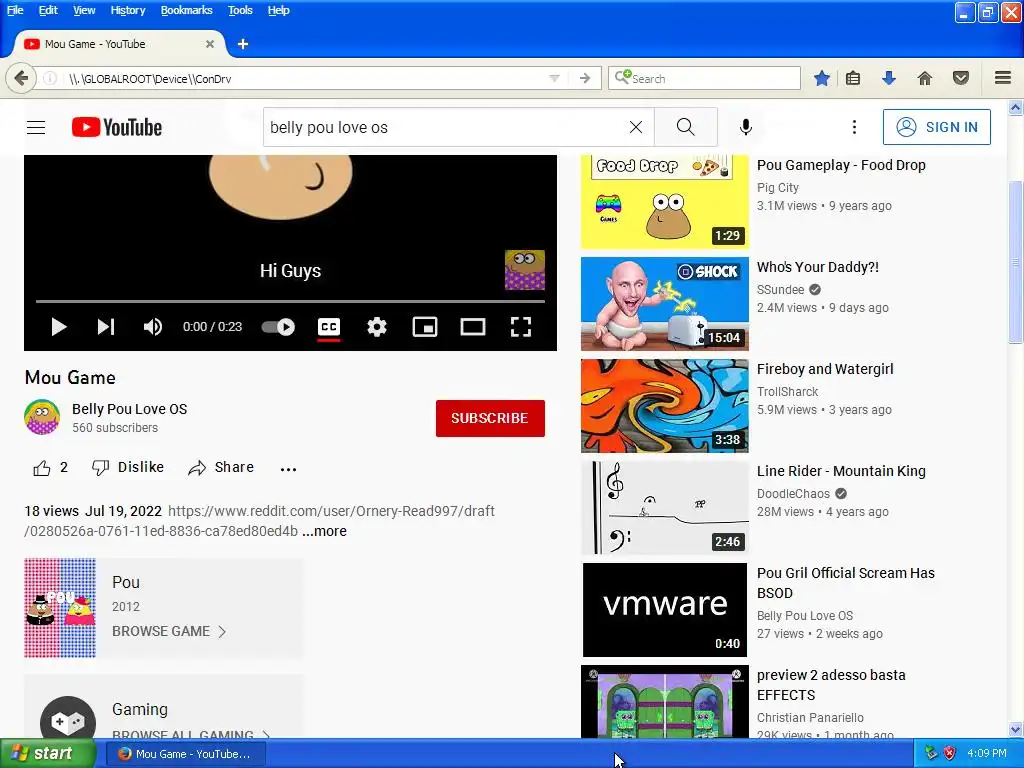This screenshot has width=1024, height=768.
Task: Click channel watermark in video corner
Action: point(524,270)
